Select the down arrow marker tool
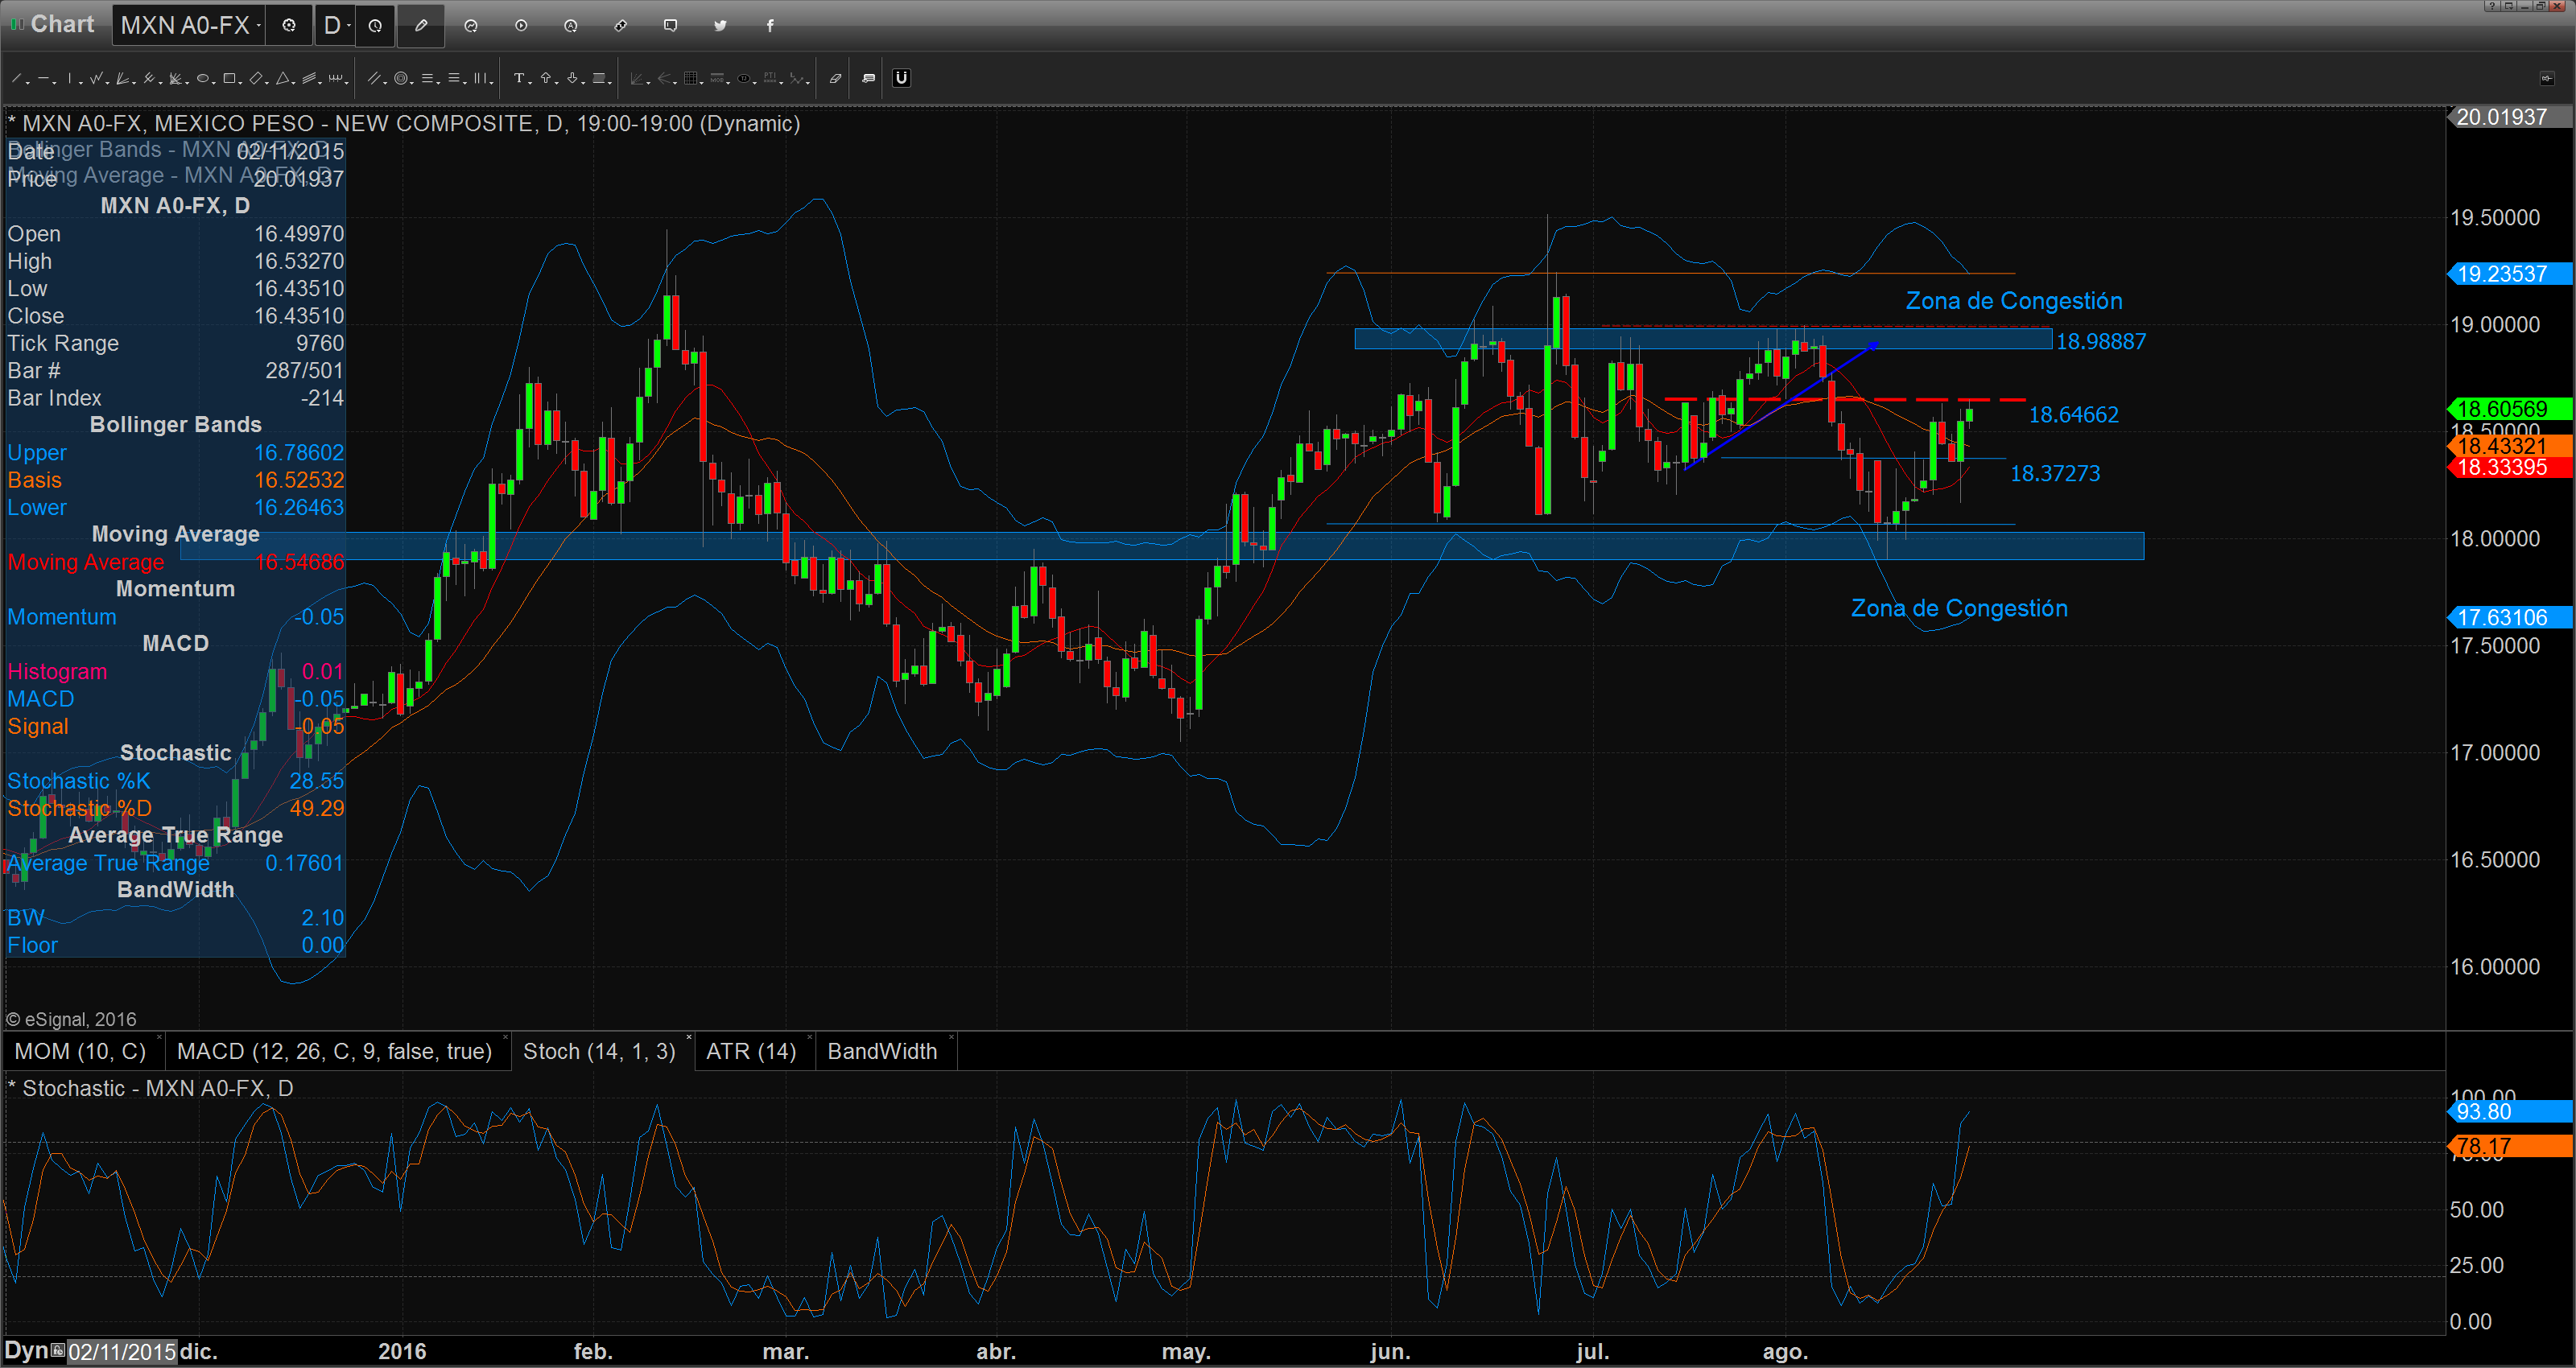This screenshot has width=2576, height=1368. [572, 78]
